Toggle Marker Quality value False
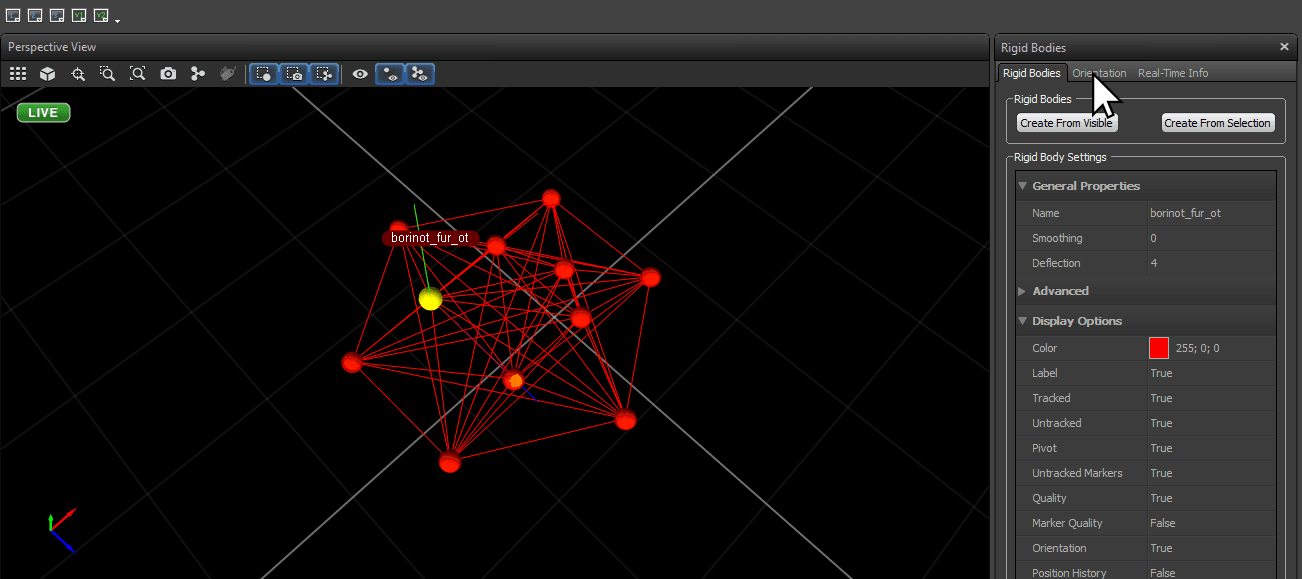1302x579 pixels. (1211, 523)
